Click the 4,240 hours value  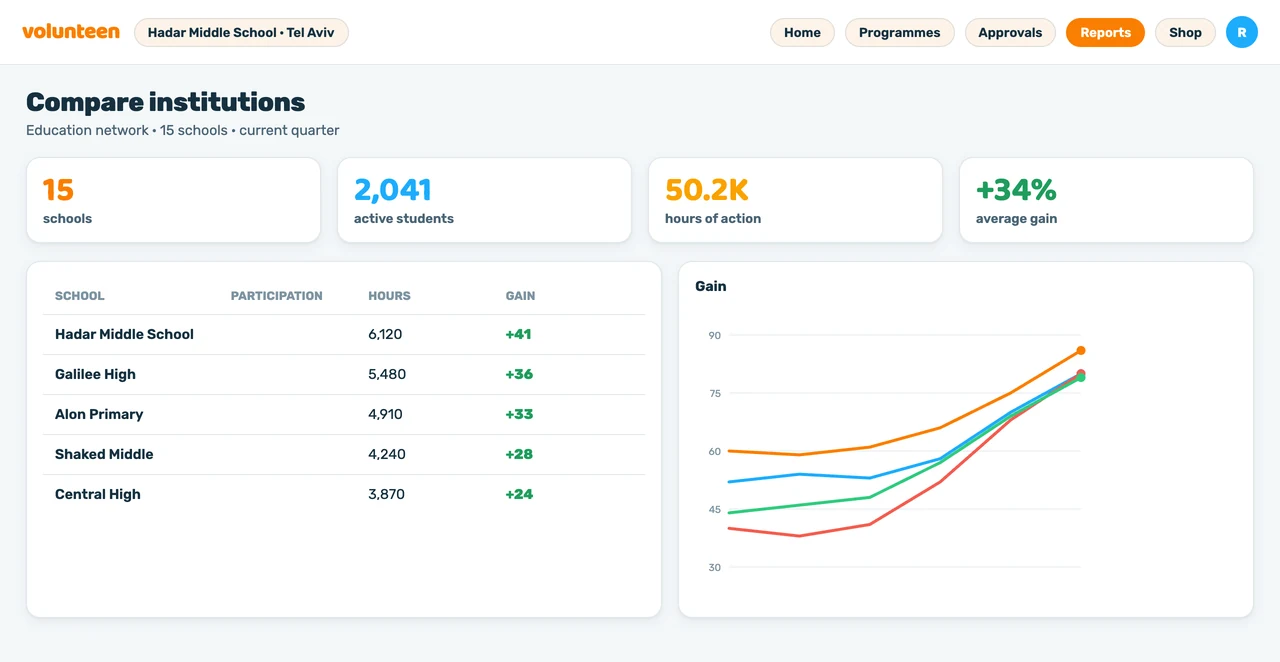pyautogui.click(x=387, y=454)
